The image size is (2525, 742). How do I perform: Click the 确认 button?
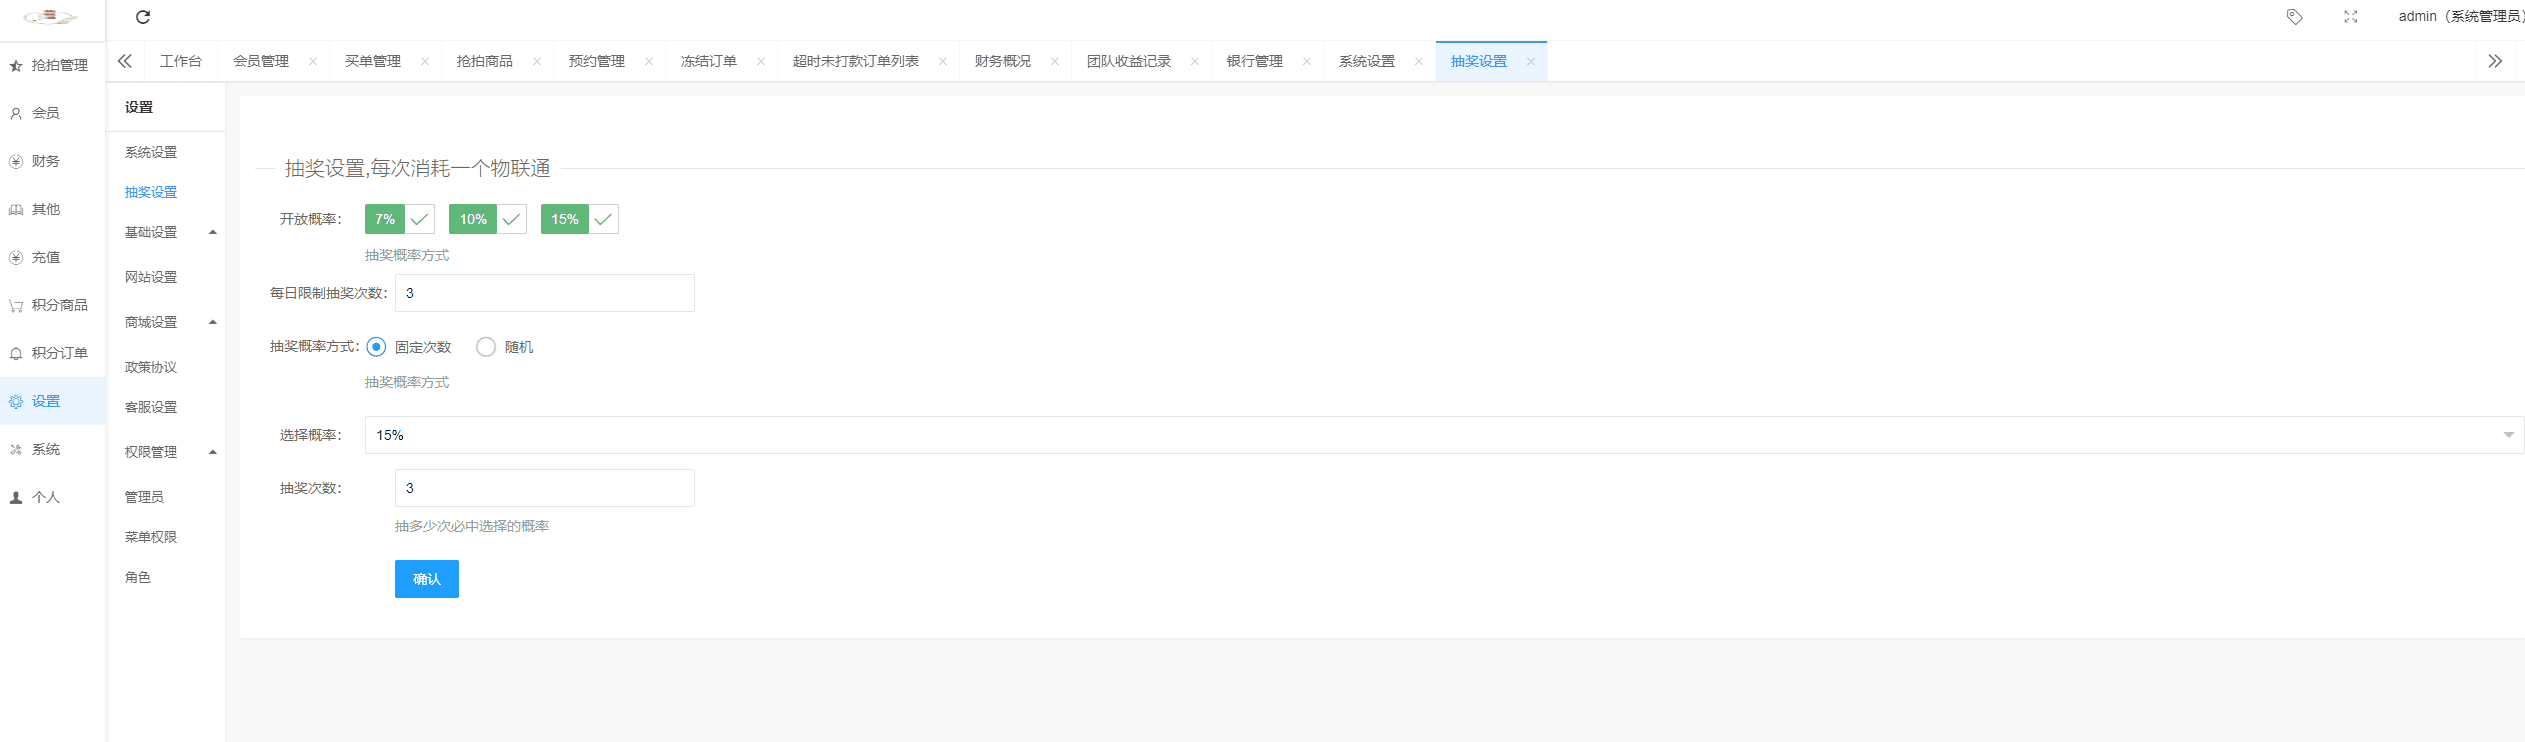426,579
